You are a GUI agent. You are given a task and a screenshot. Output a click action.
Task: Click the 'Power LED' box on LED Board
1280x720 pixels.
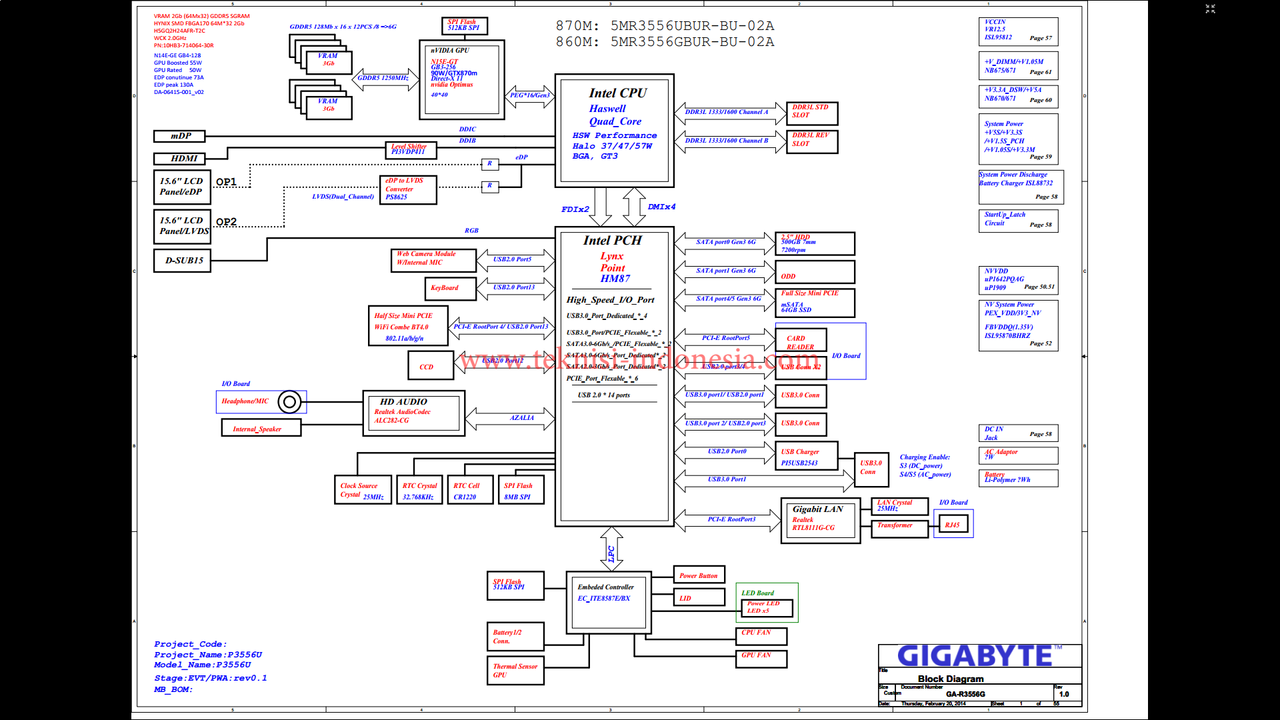tap(768, 607)
